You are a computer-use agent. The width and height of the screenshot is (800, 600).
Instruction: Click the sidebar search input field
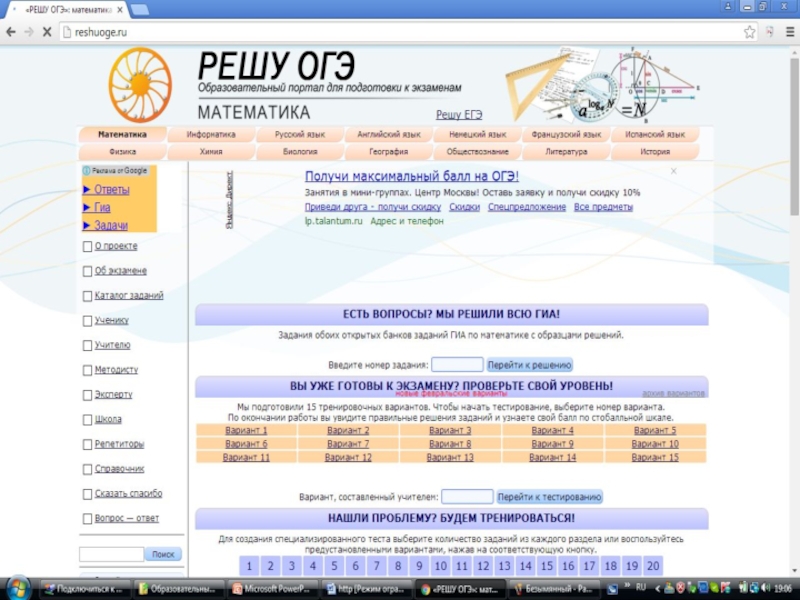click(x=111, y=554)
